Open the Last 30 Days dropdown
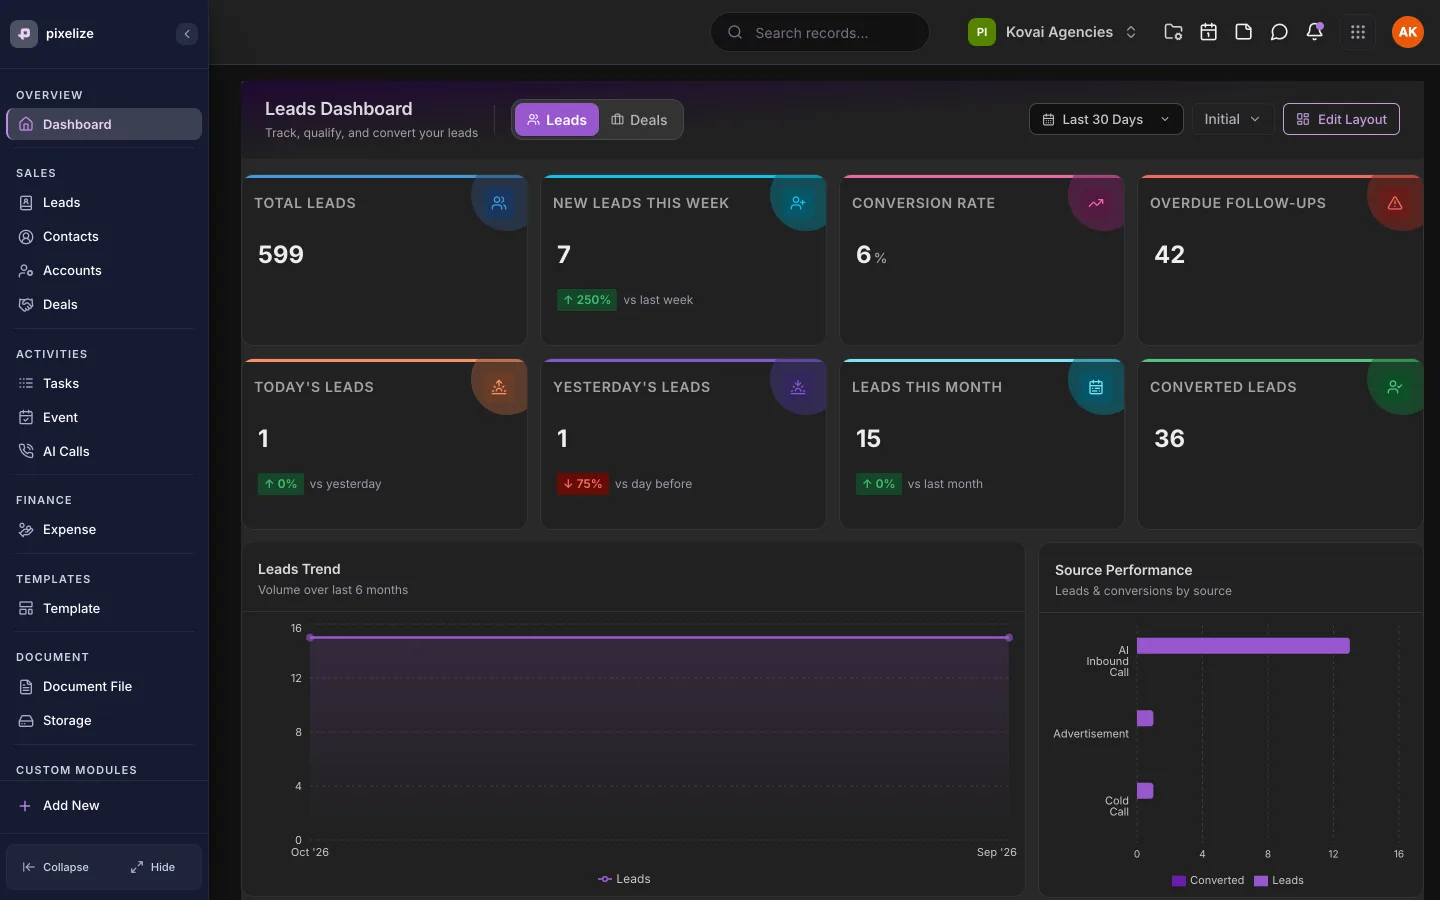The height and width of the screenshot is (900, 1440). click(x=1106, y=119)
